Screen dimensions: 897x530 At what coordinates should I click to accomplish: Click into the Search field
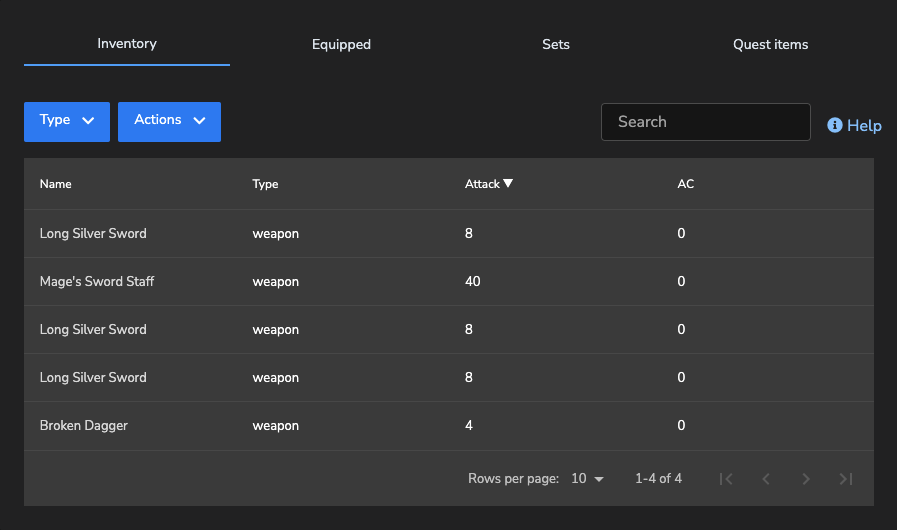[705, 122]
